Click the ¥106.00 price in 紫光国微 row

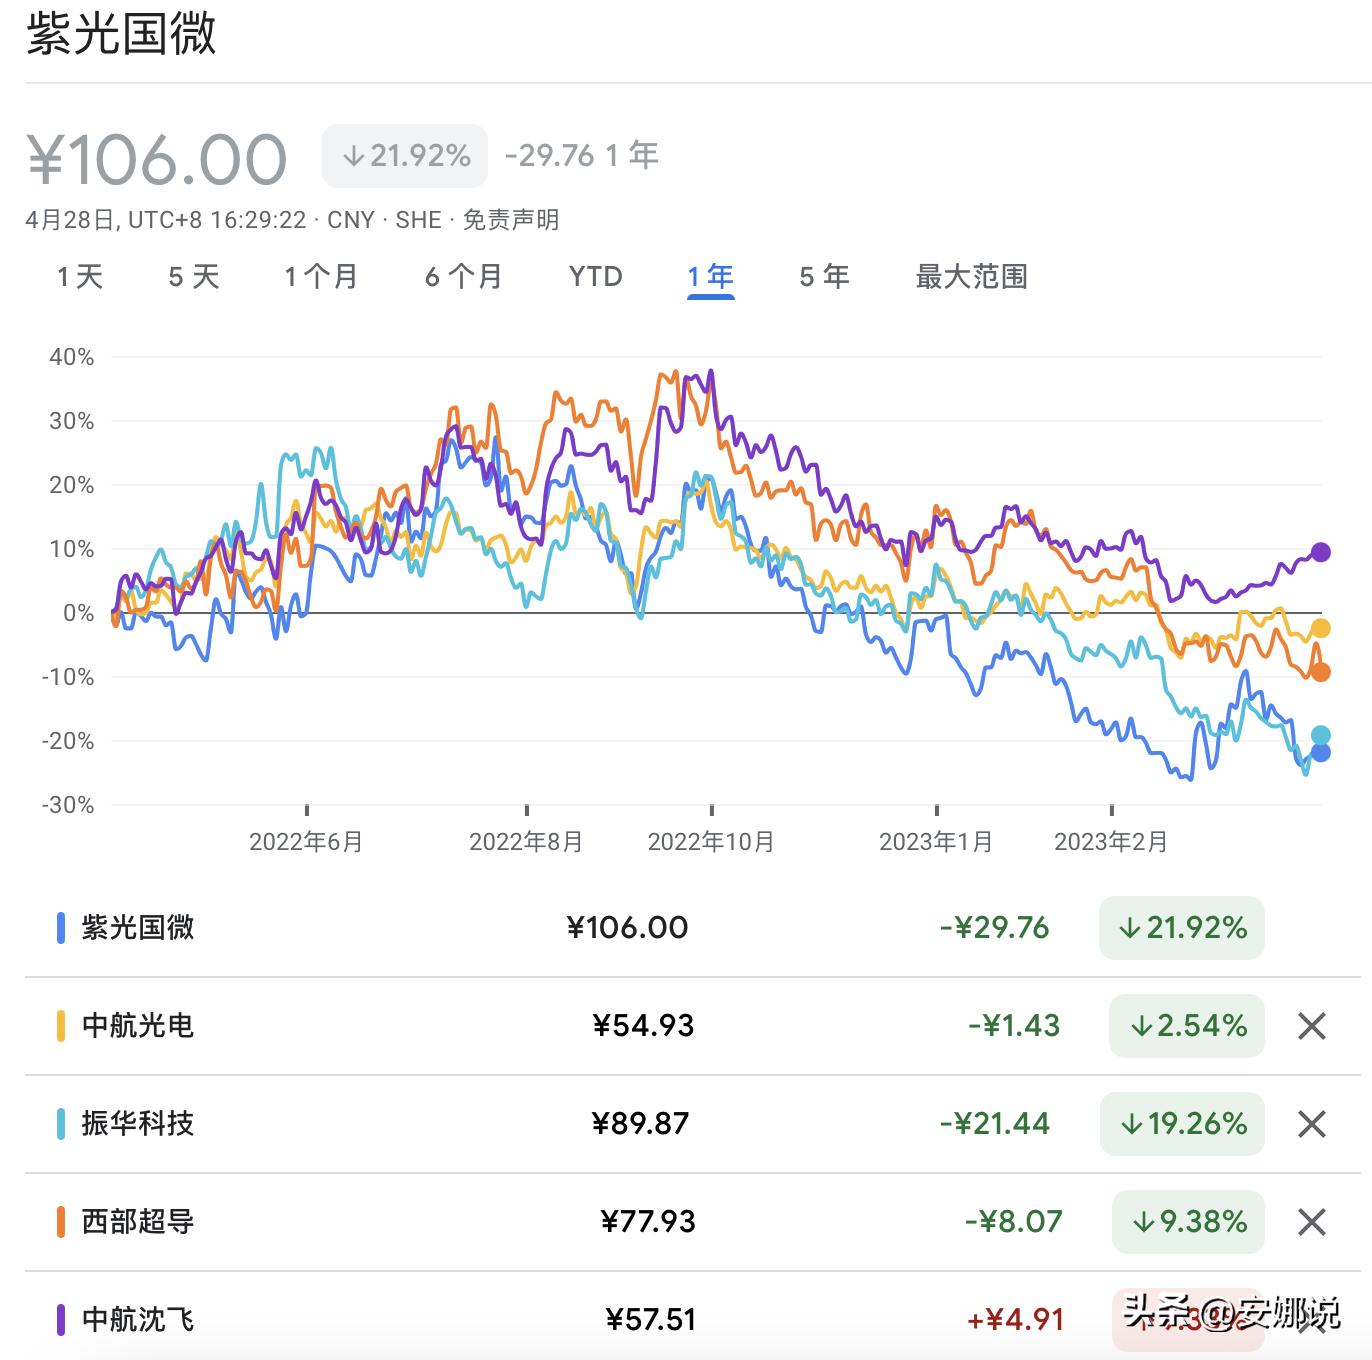(627, 928)
